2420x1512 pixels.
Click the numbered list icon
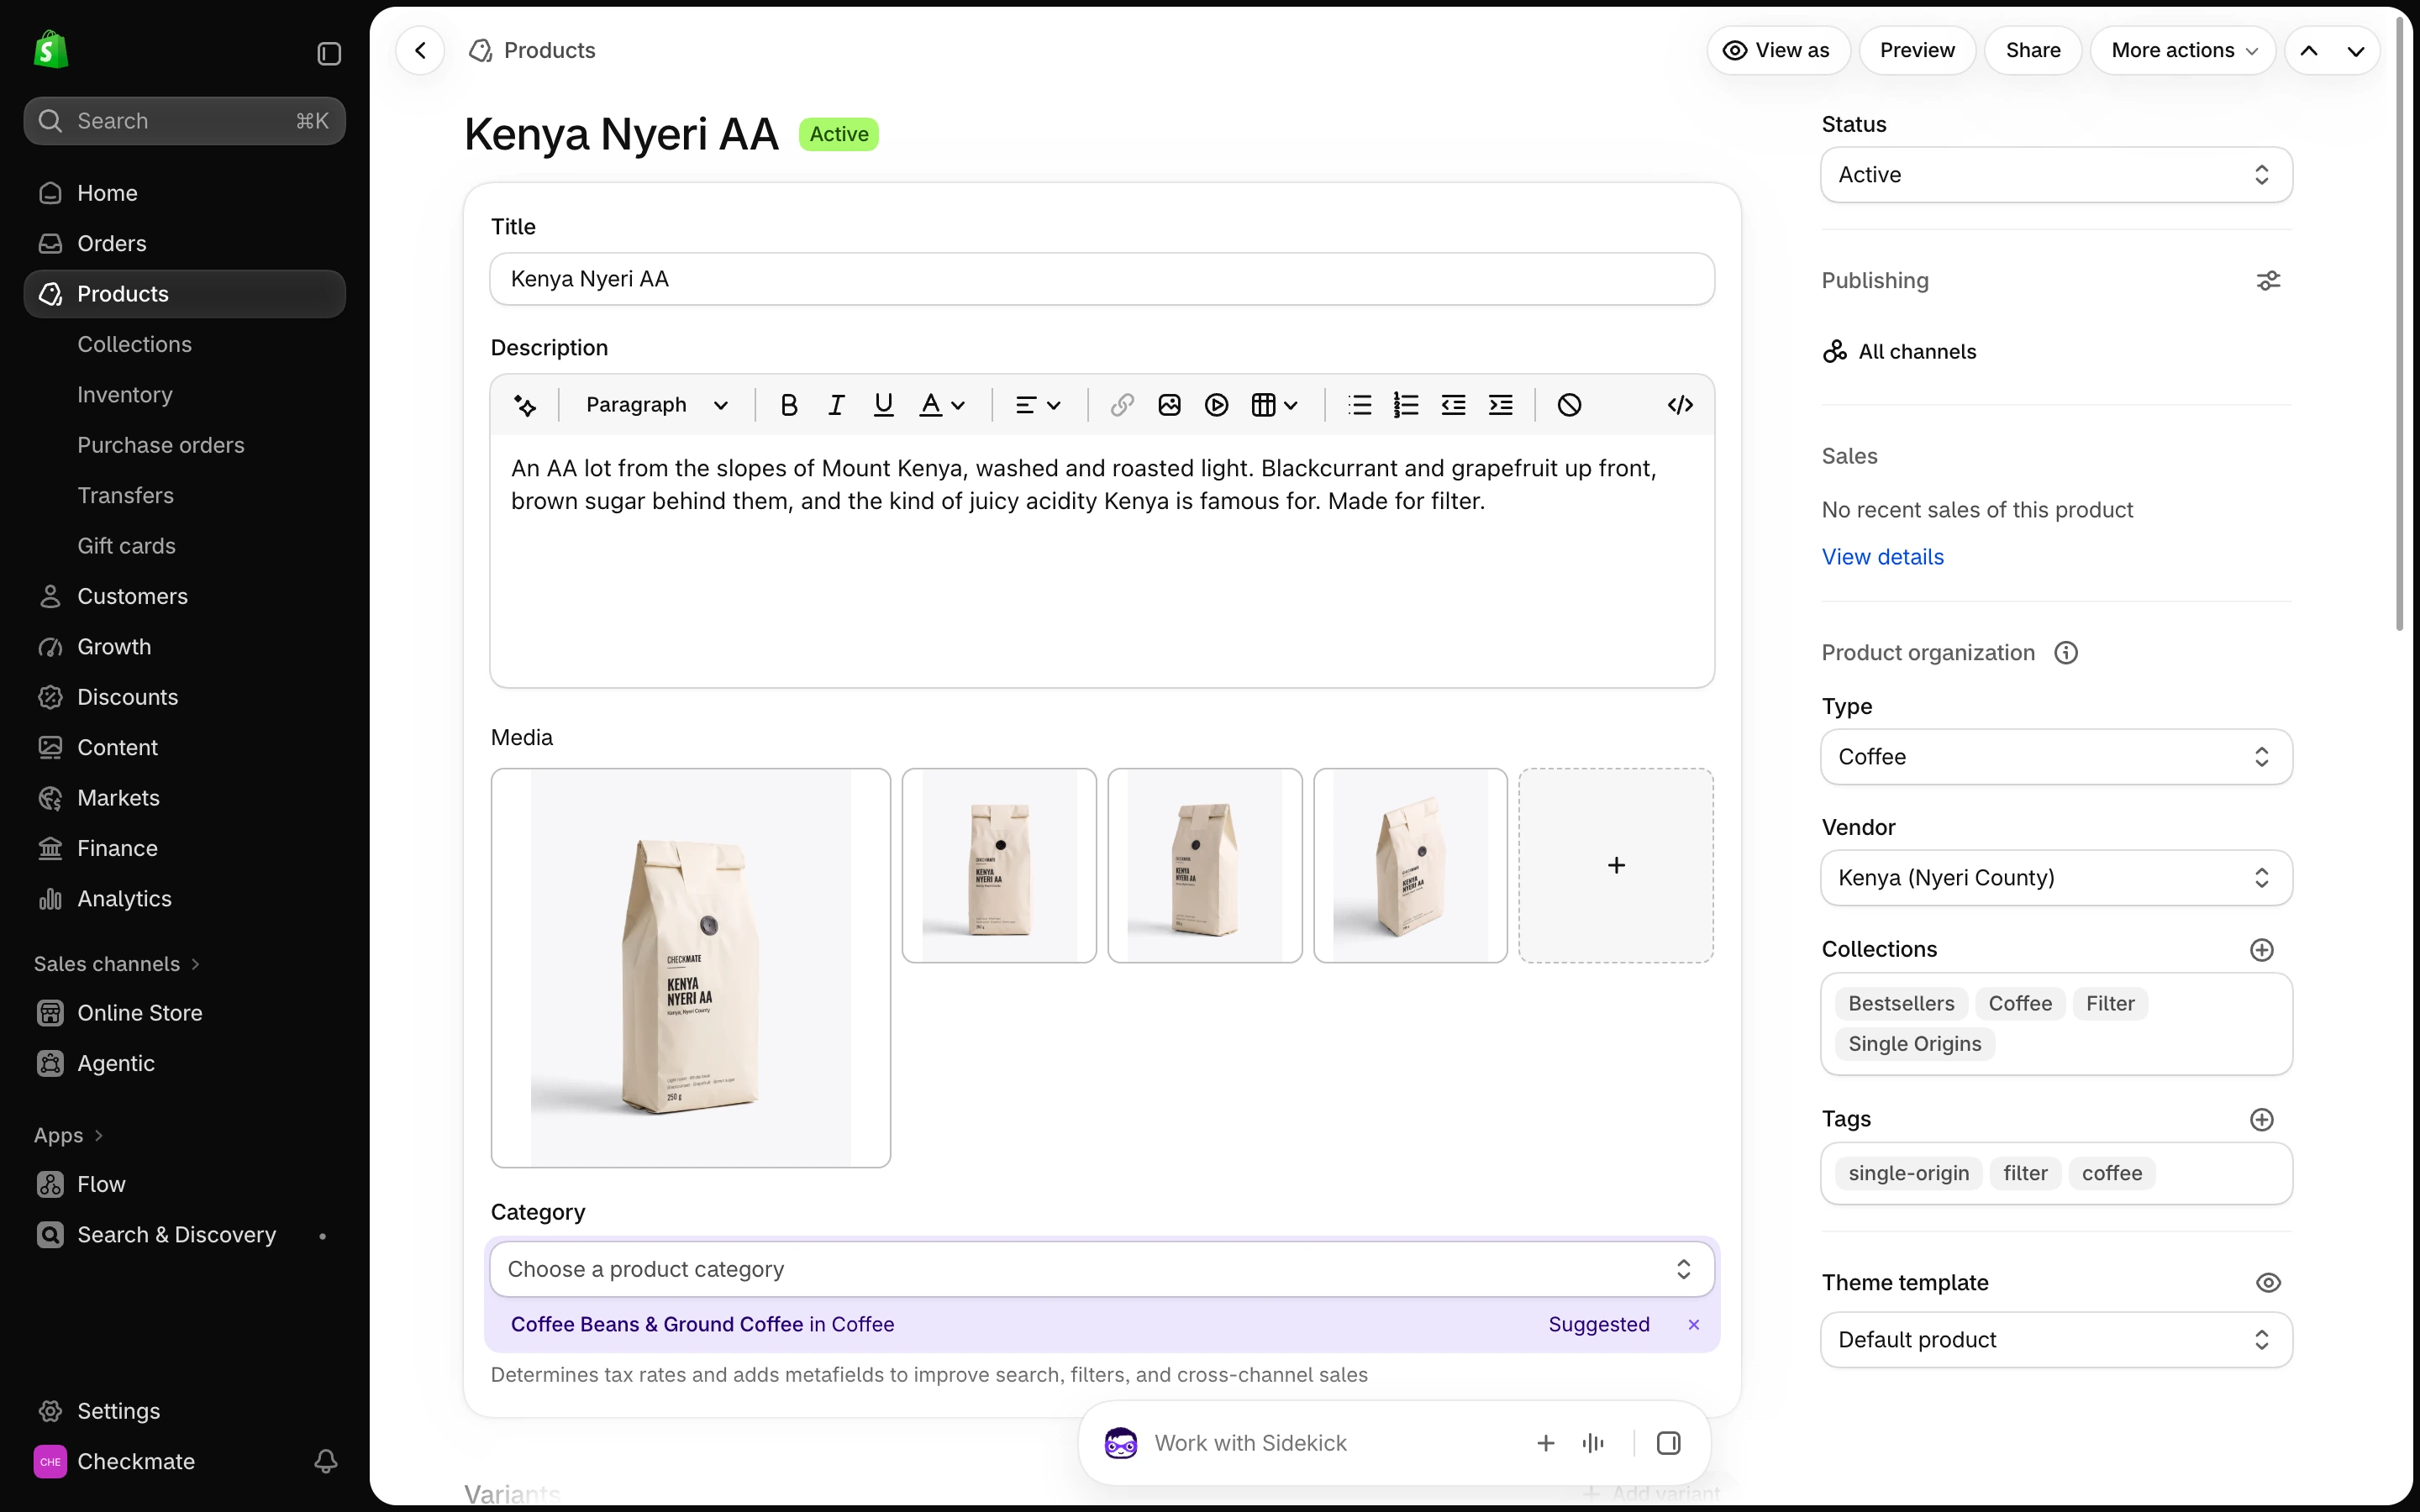click(1406, 405)
